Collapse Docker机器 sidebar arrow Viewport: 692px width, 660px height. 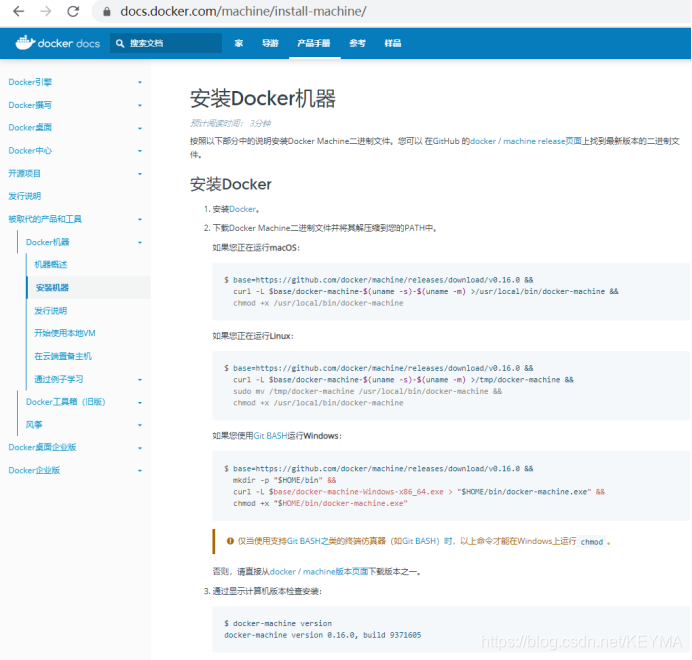tap(140, 242)
